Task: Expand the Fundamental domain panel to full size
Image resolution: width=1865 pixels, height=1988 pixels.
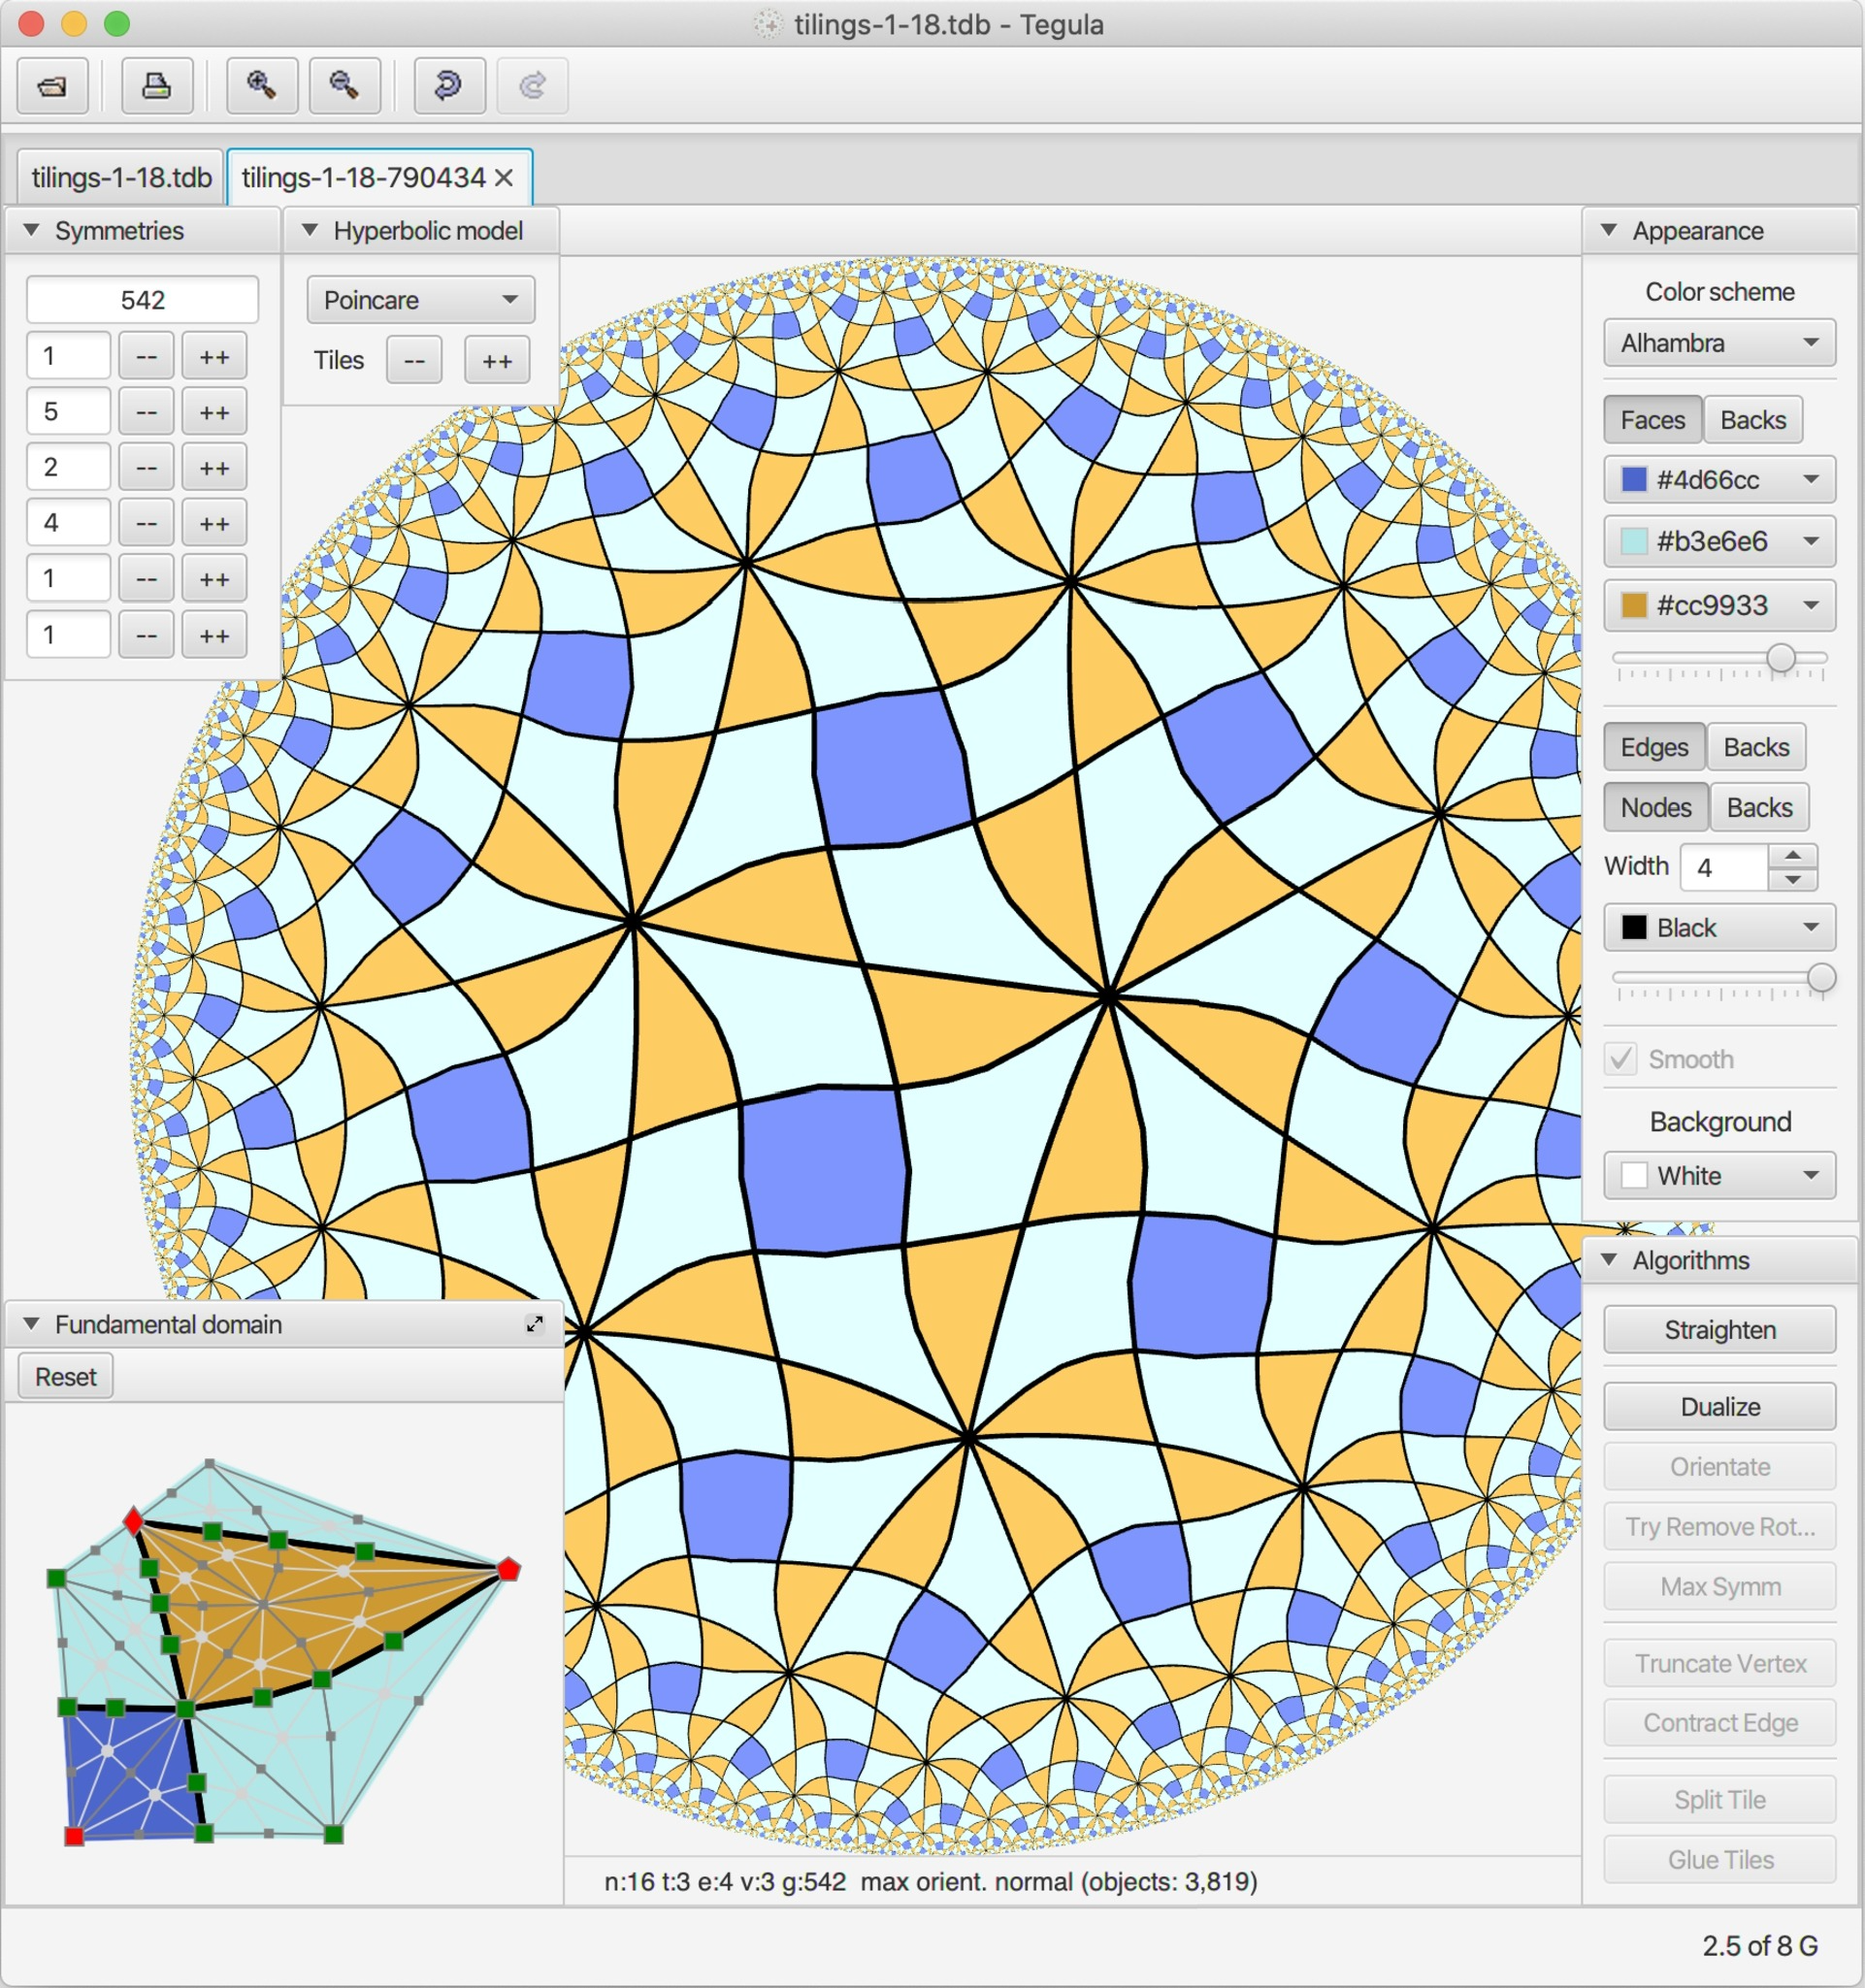Action: tap(535, 1324)
